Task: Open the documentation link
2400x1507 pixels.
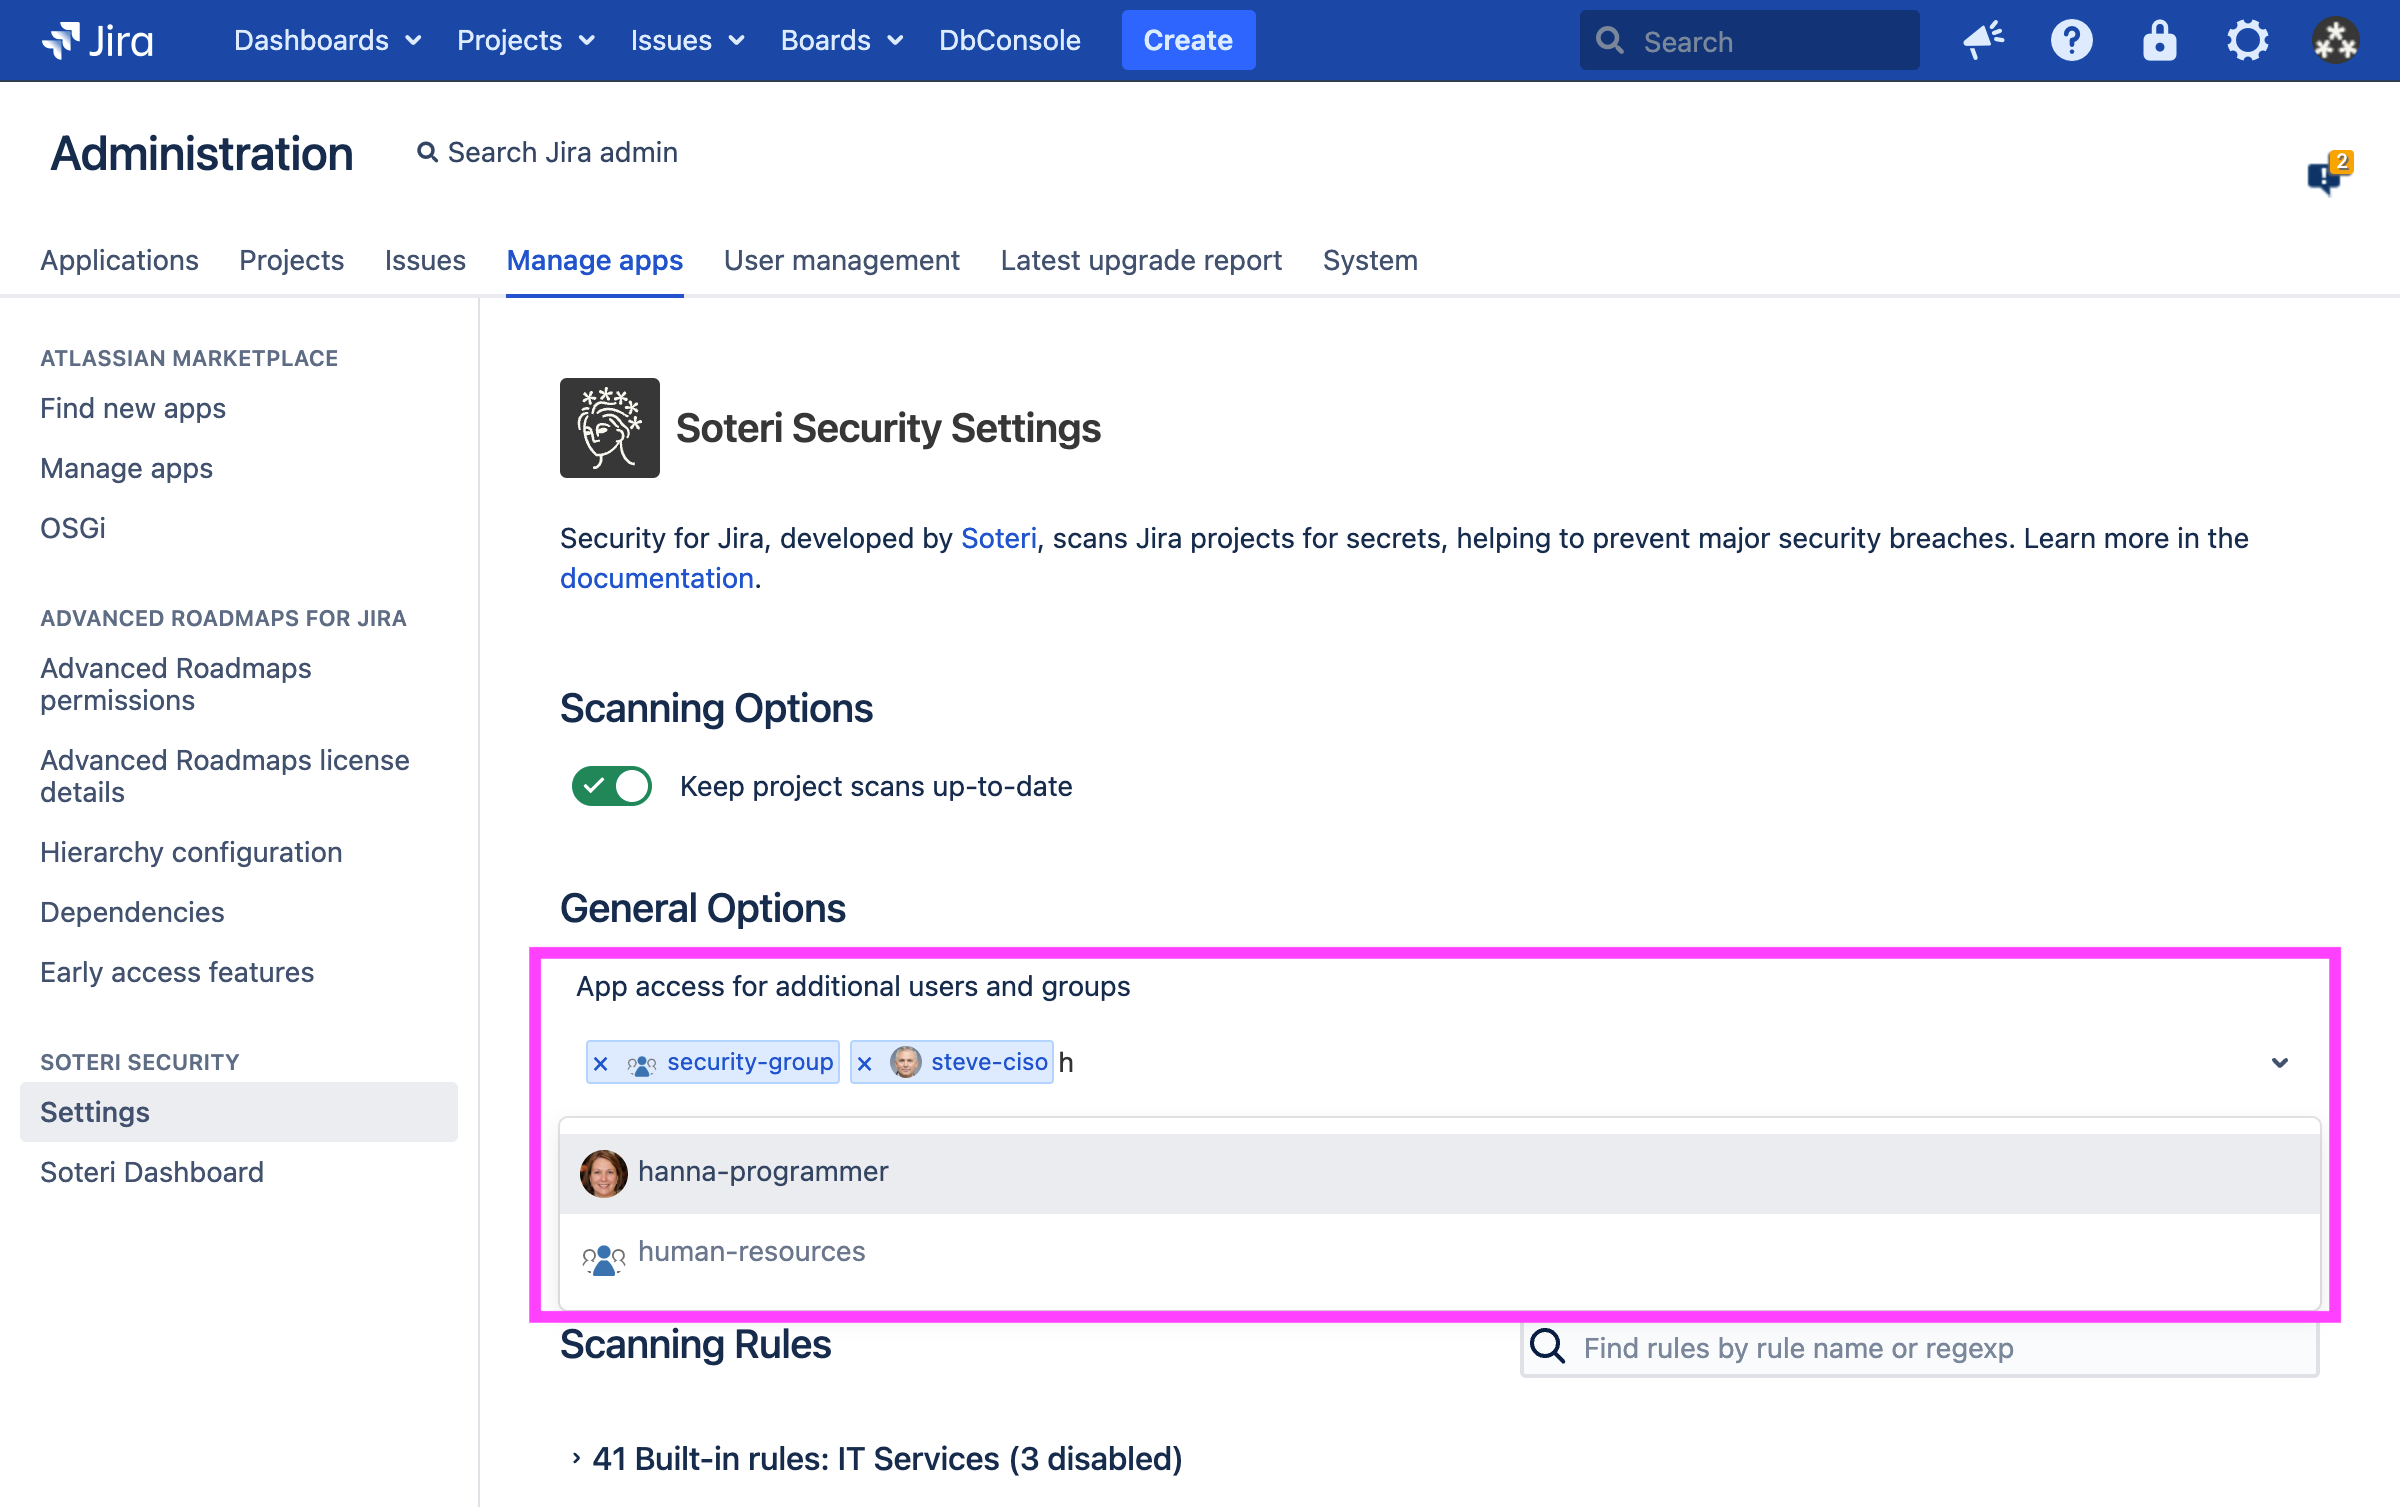Action: click(x=656, y=578)
